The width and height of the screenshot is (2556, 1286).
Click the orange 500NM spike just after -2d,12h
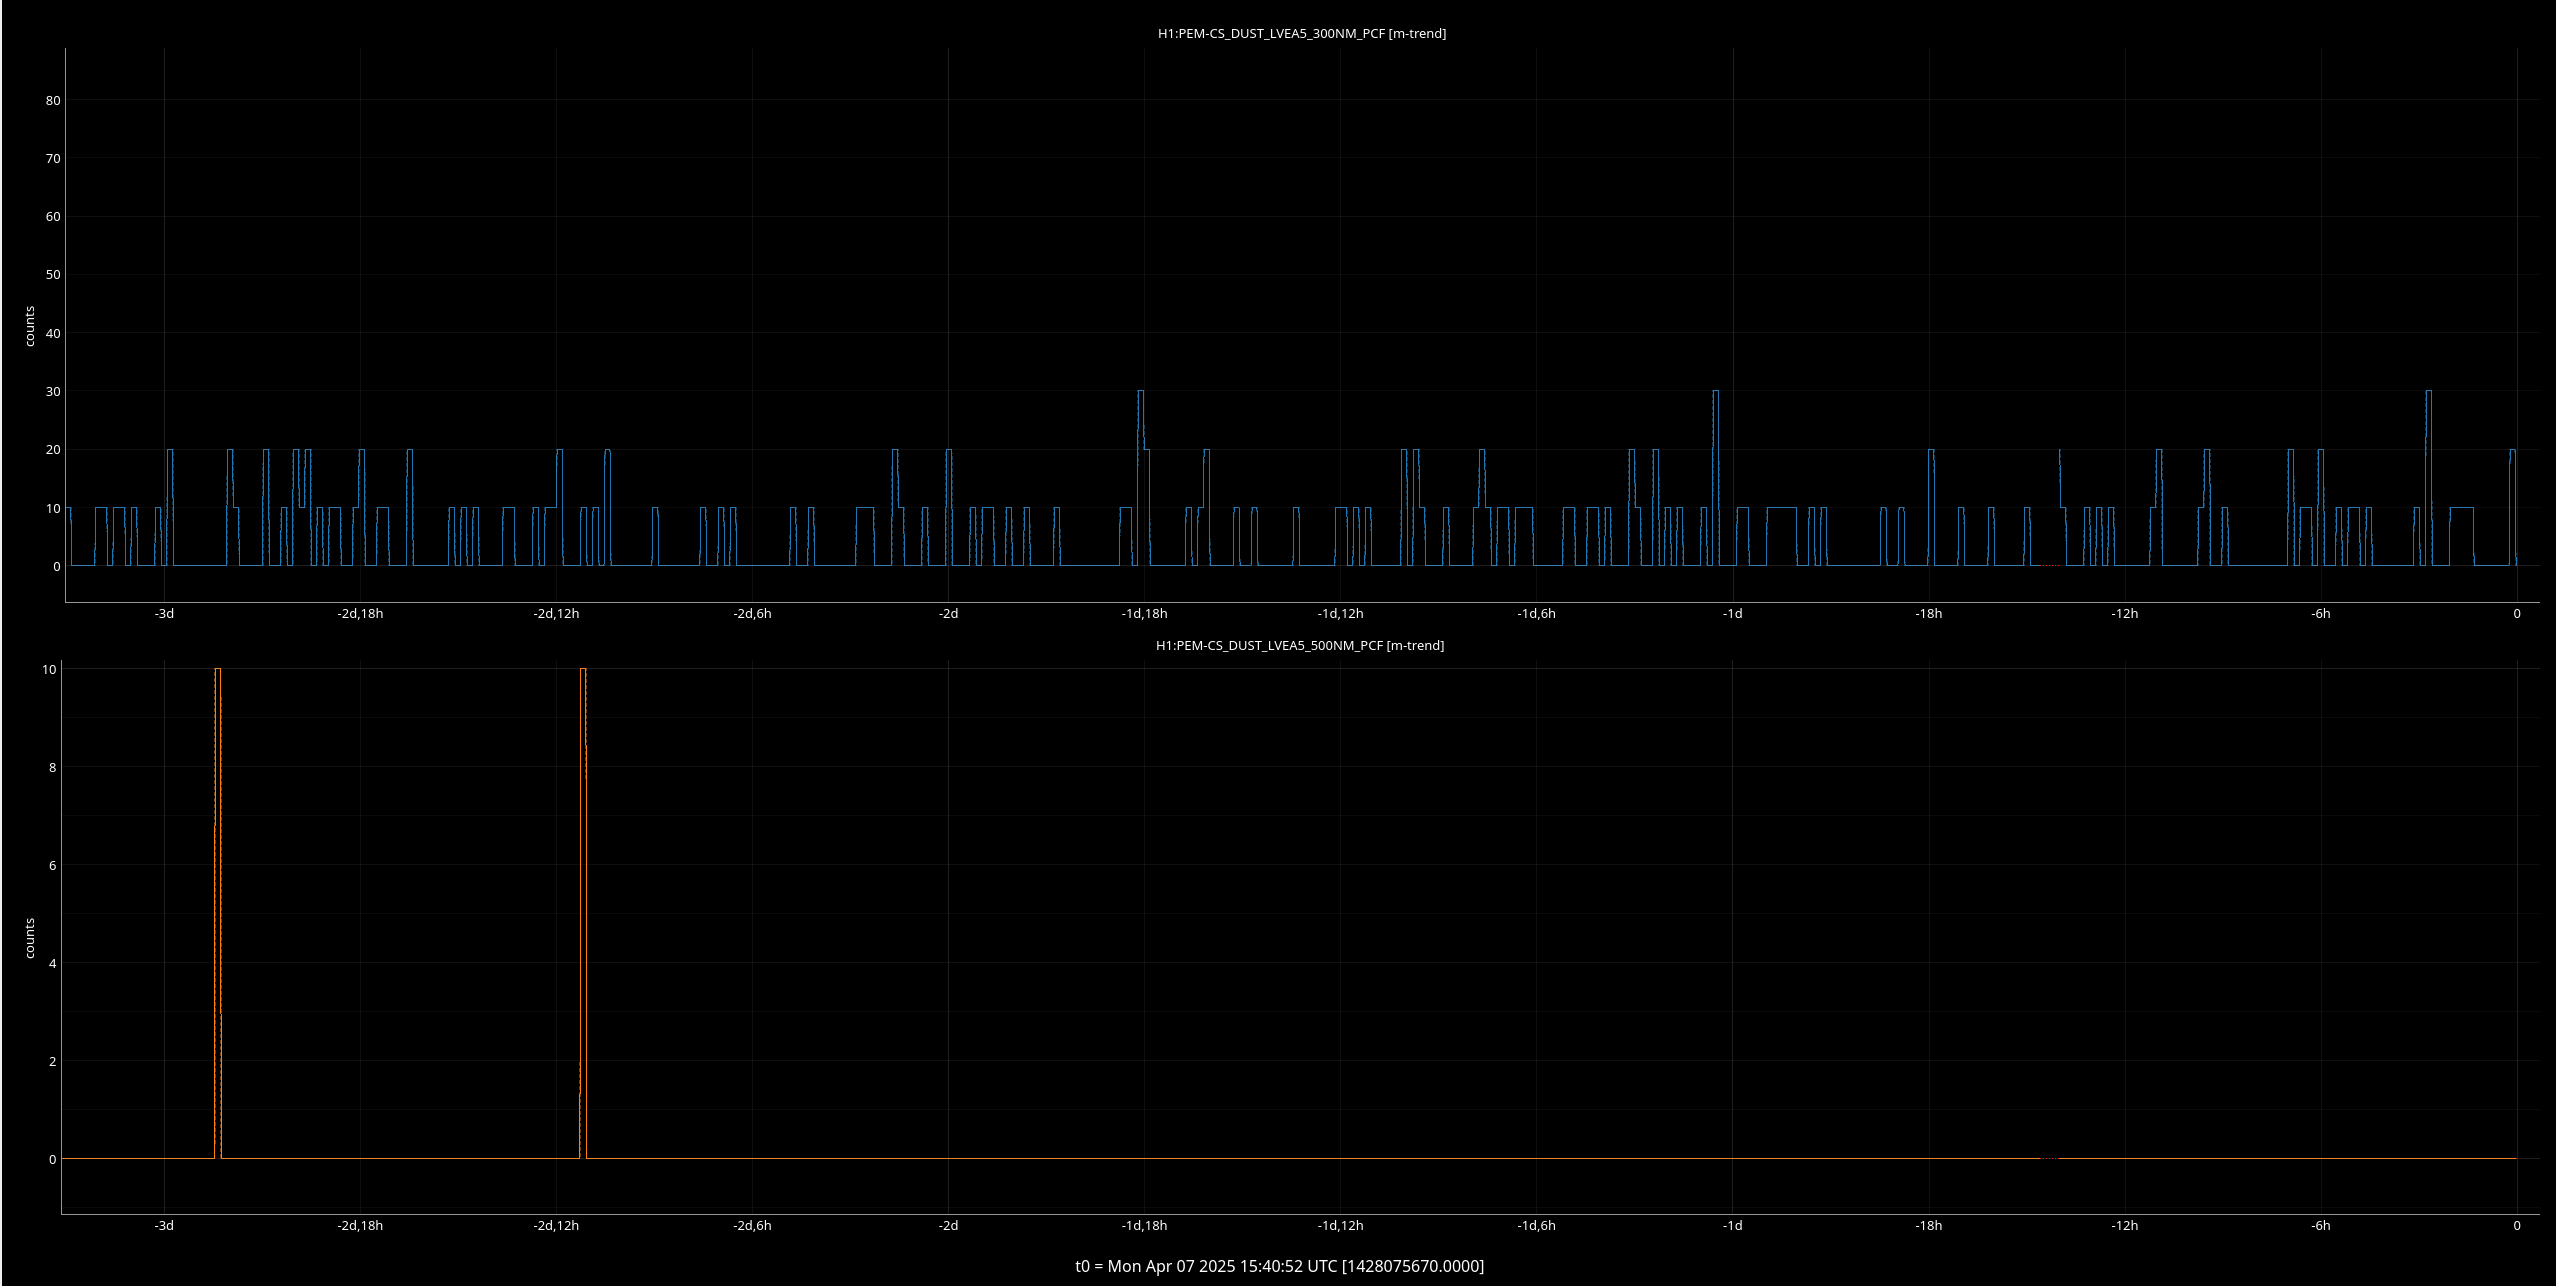coord(583,913)
